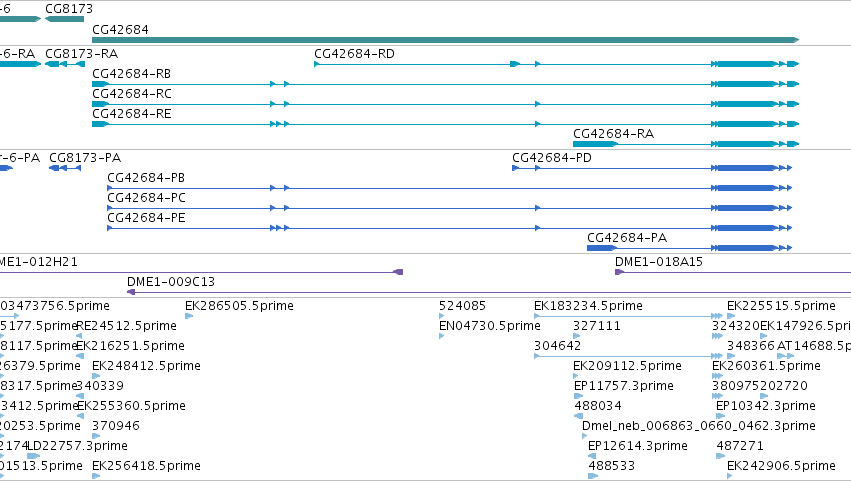The width and height of the screenshot is (851, 481).
Task: Click the EK286505.5prime EST label
Action: 239,306
